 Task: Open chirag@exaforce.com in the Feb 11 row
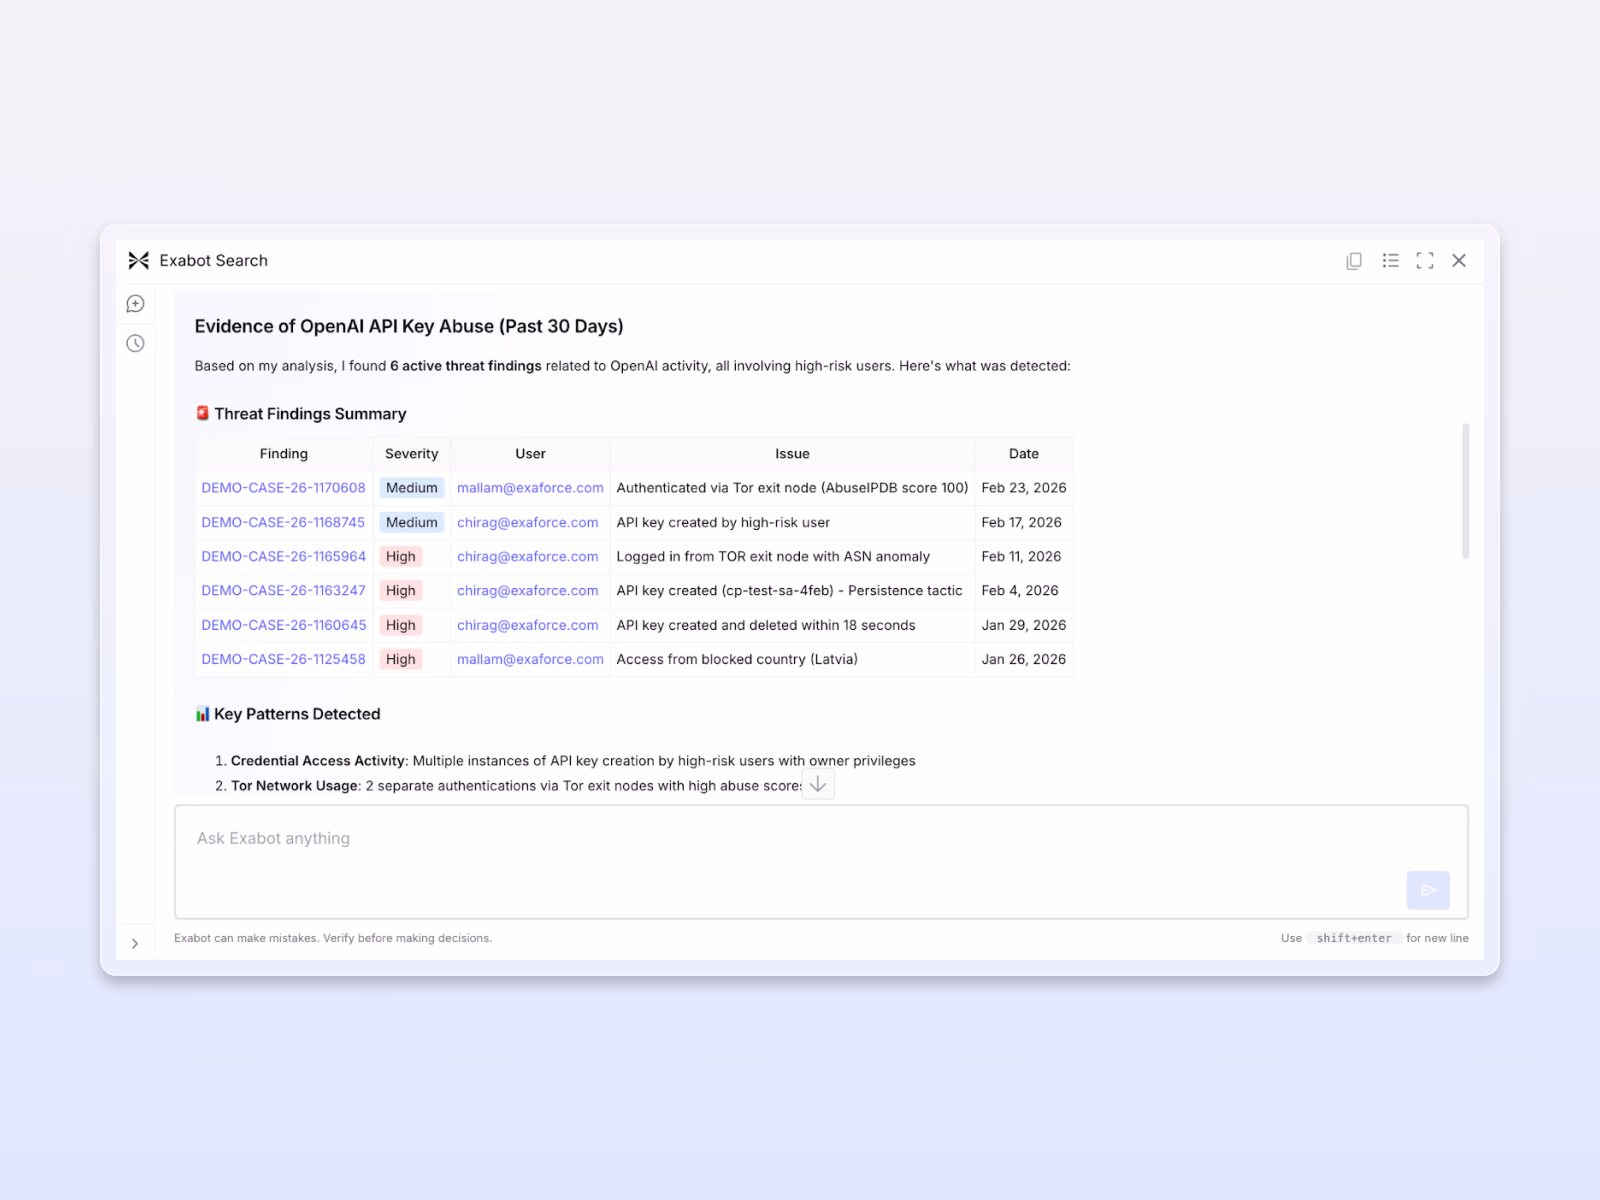(528, 557)
